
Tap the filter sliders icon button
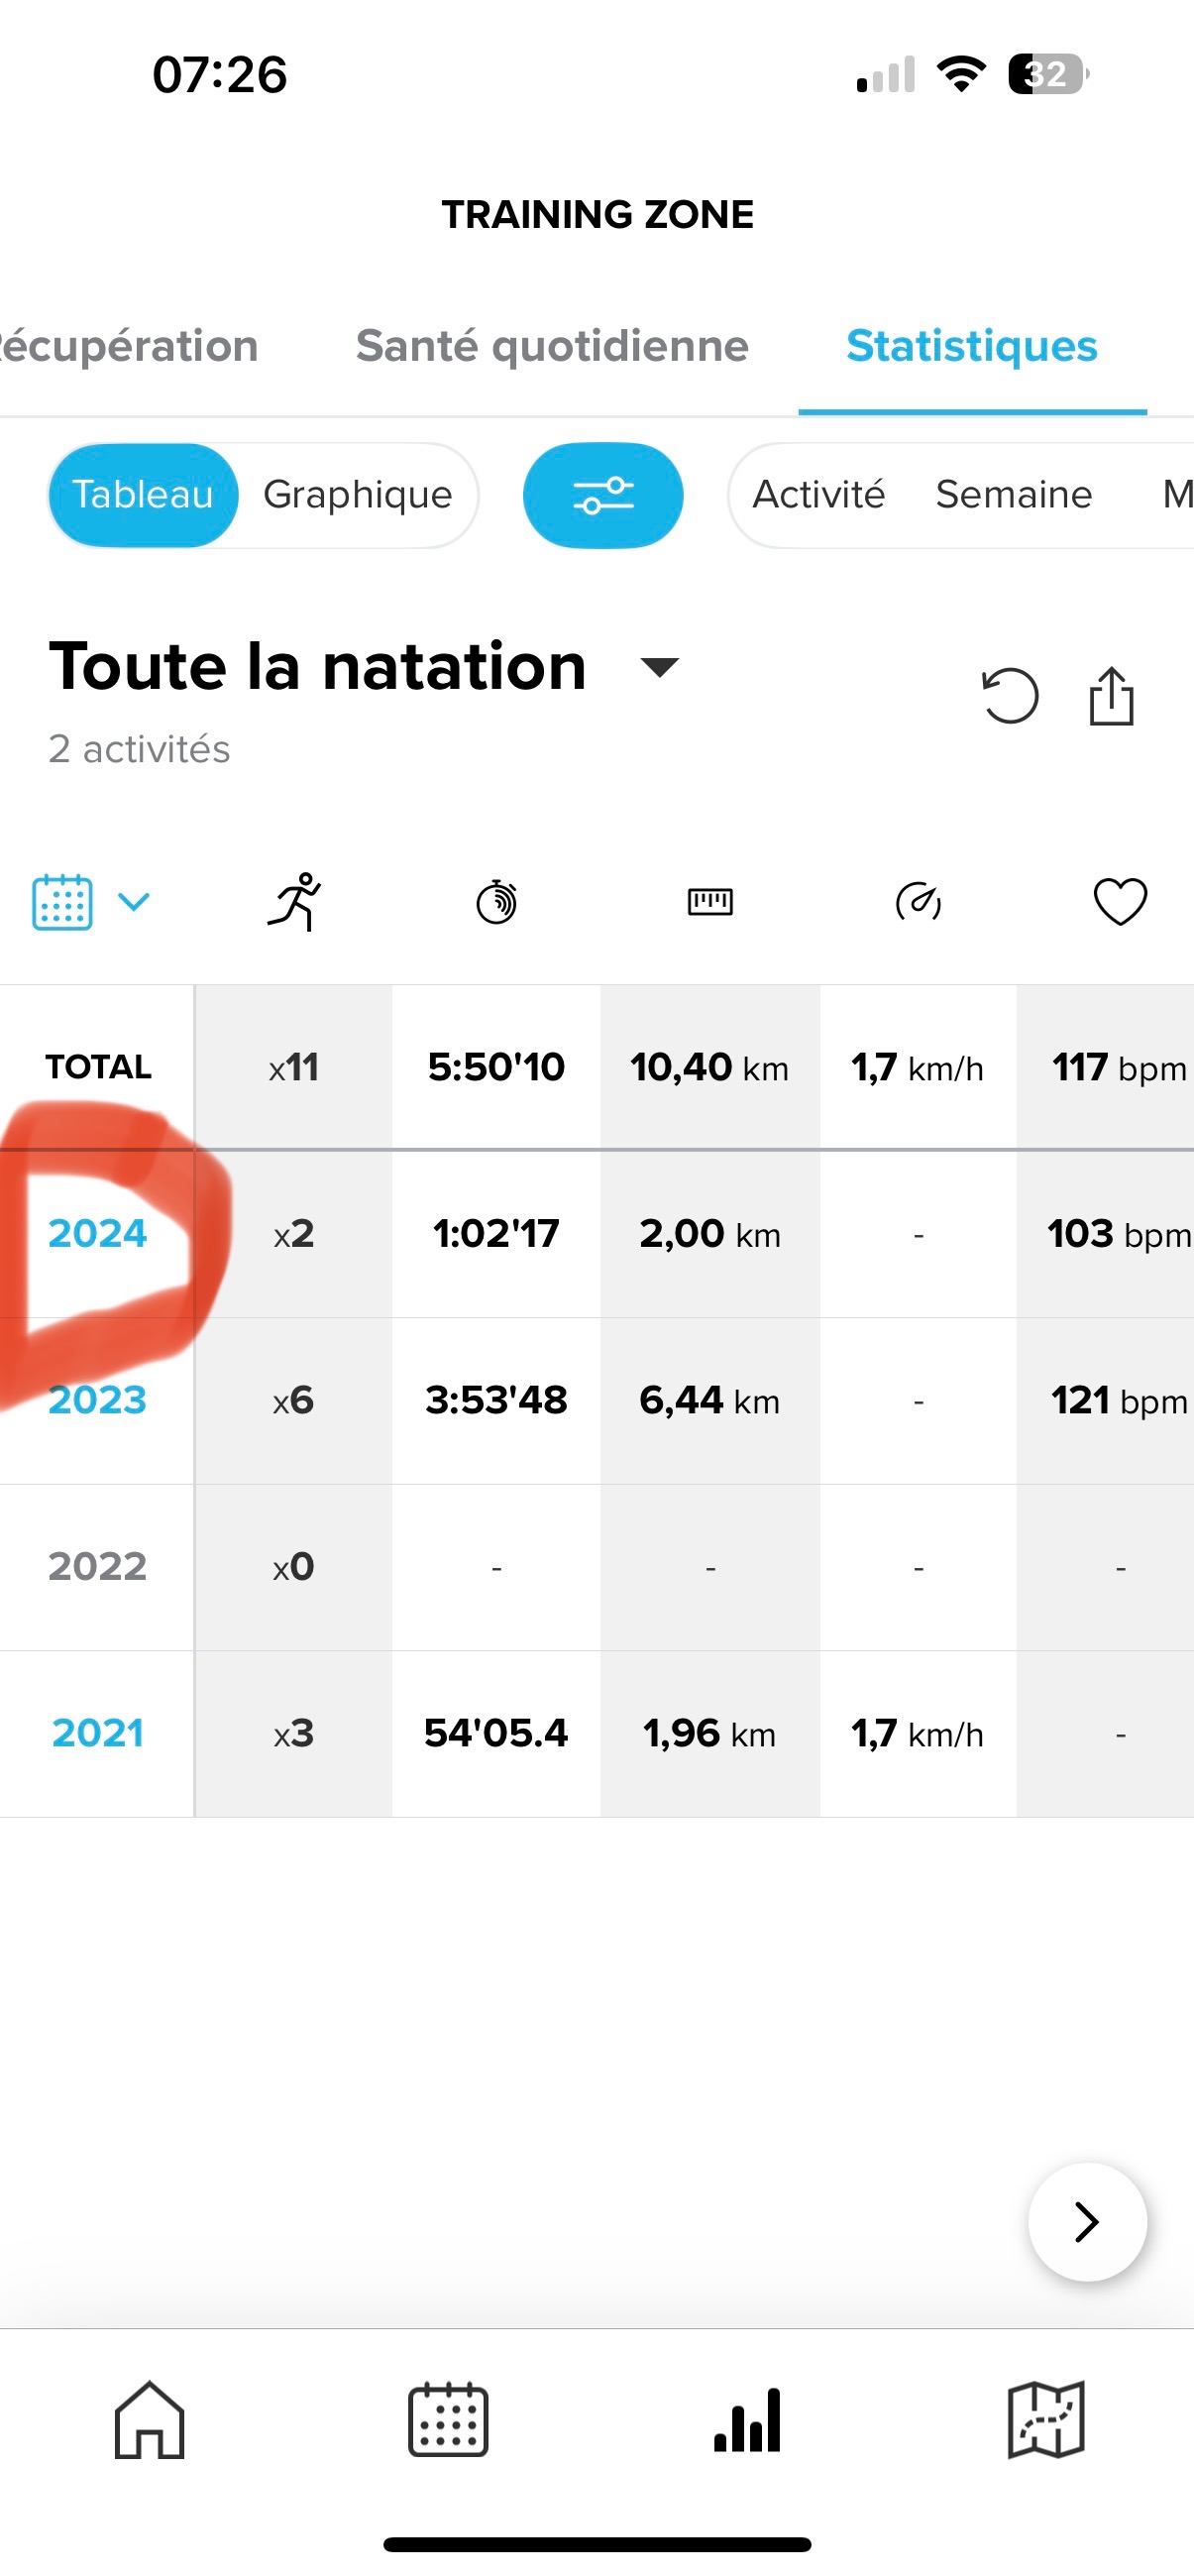click(x=603, y=495)
